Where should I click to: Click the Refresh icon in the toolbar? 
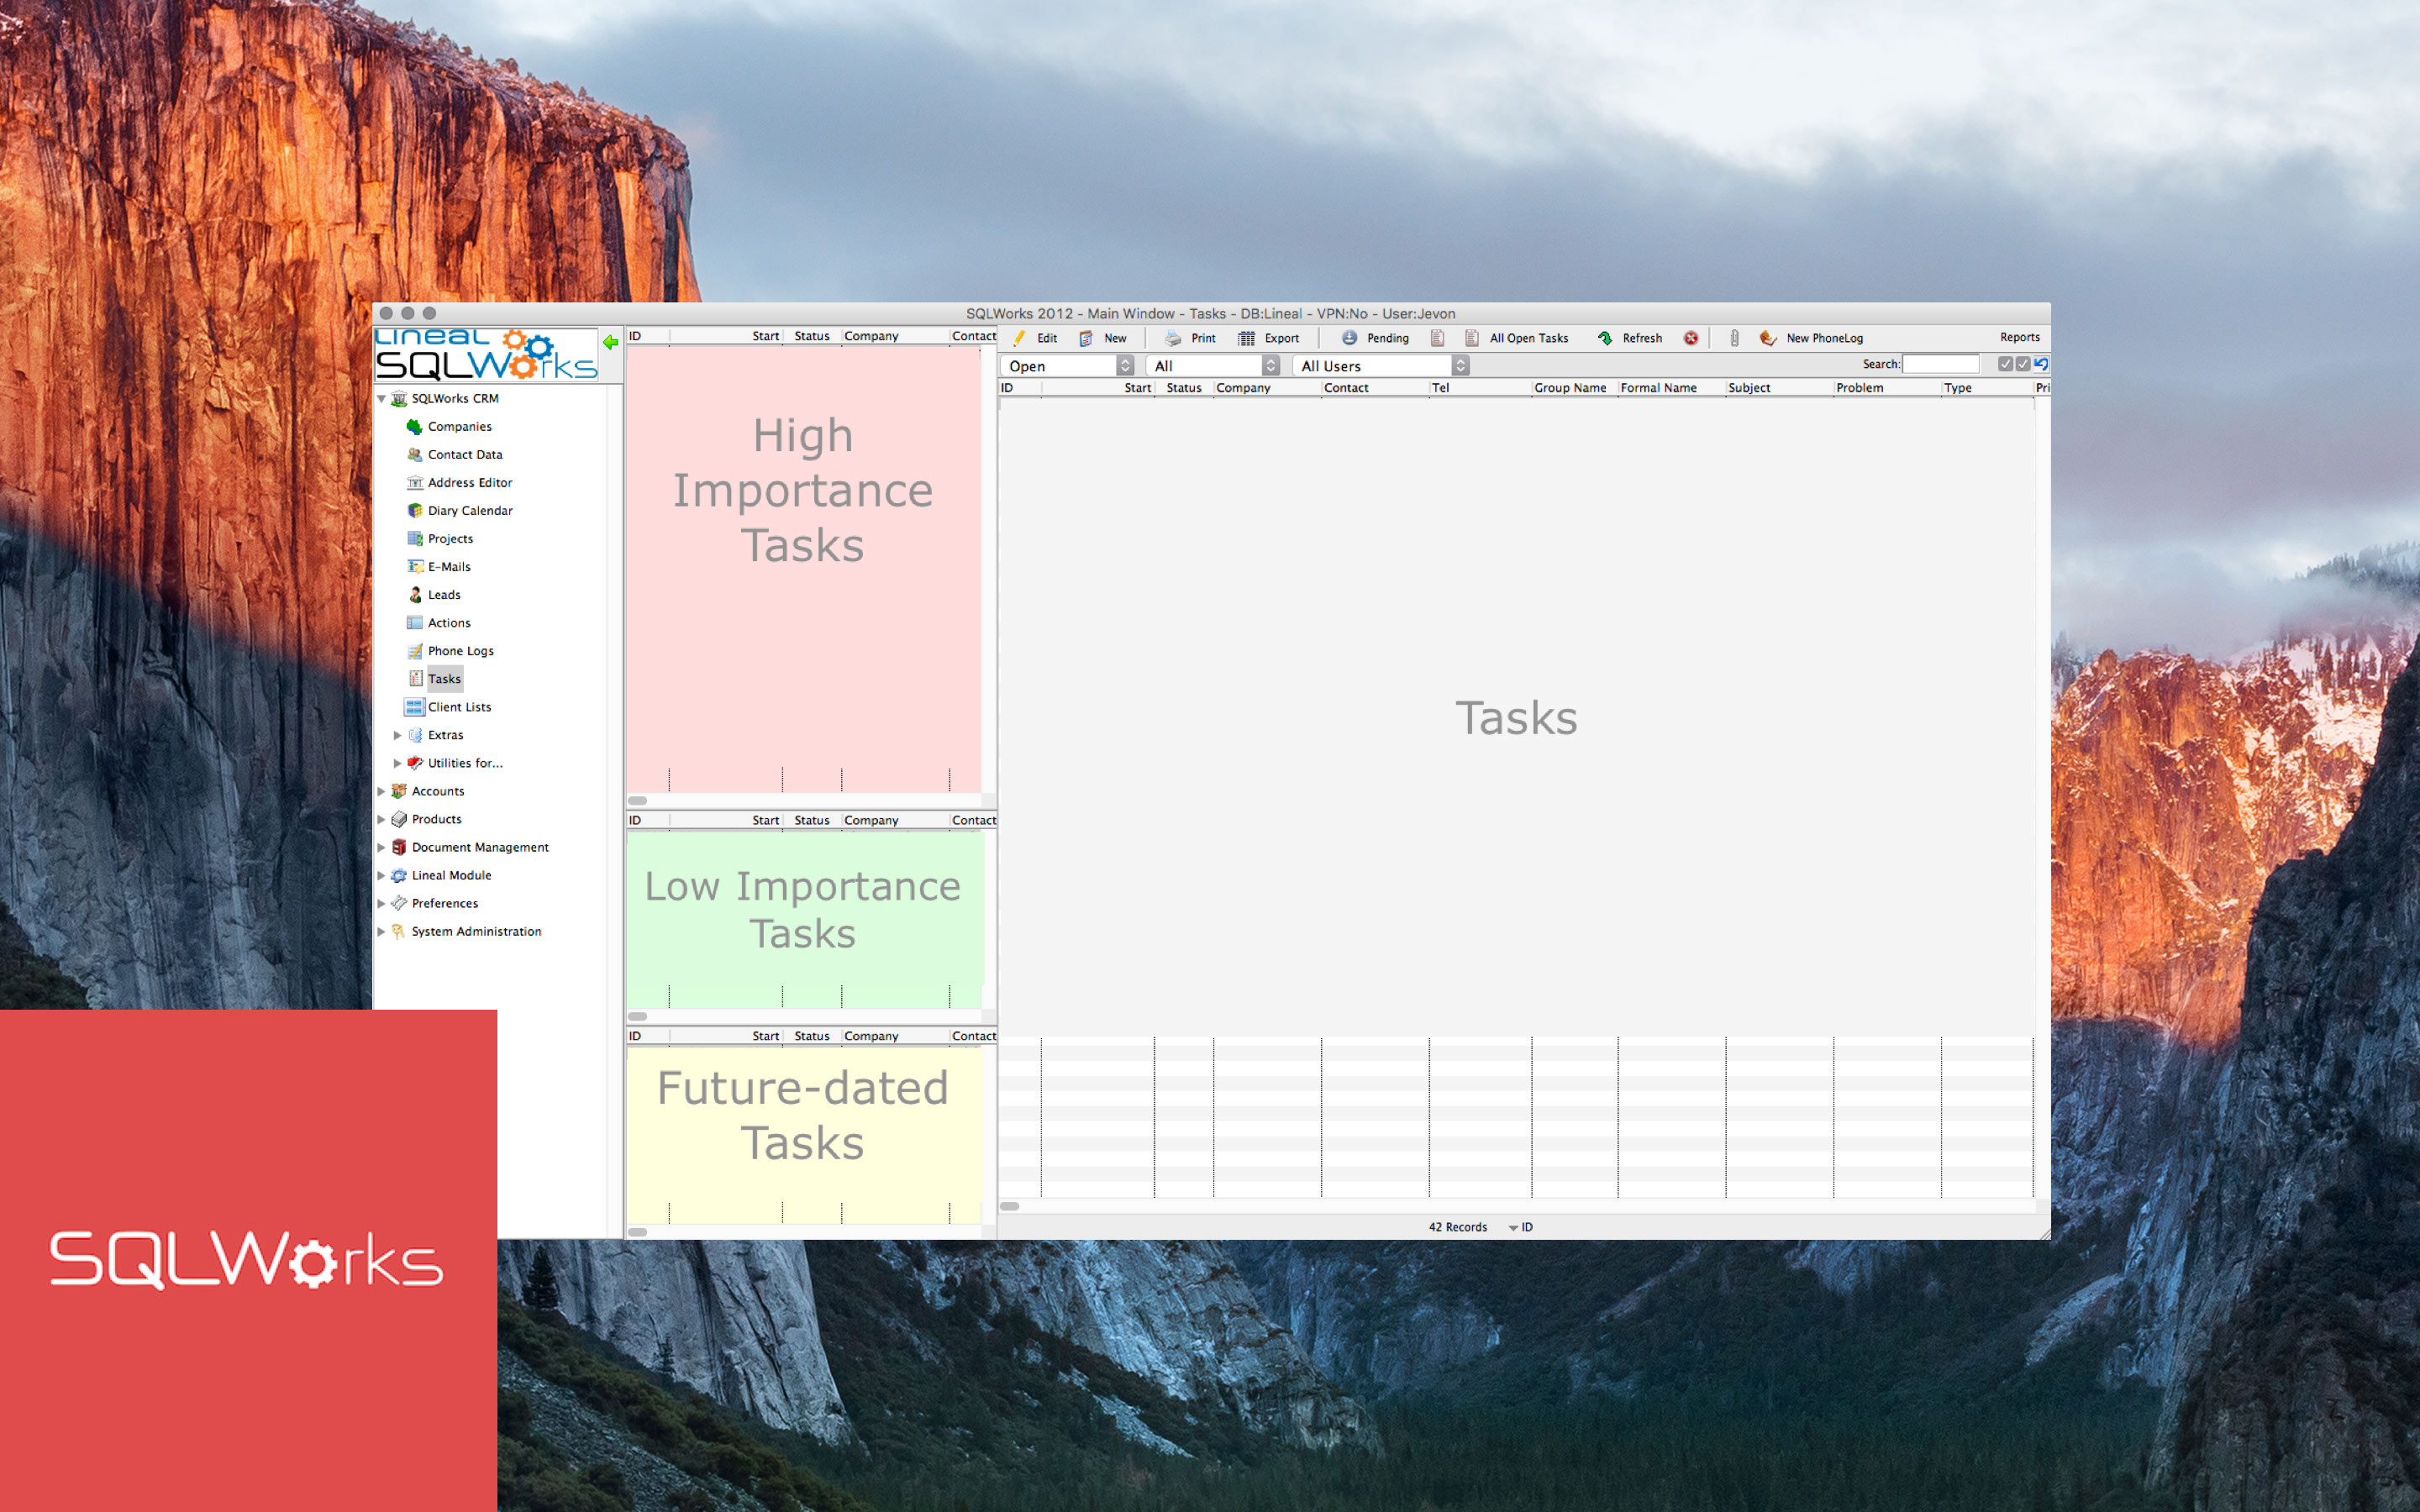[x=1606, y=338]
